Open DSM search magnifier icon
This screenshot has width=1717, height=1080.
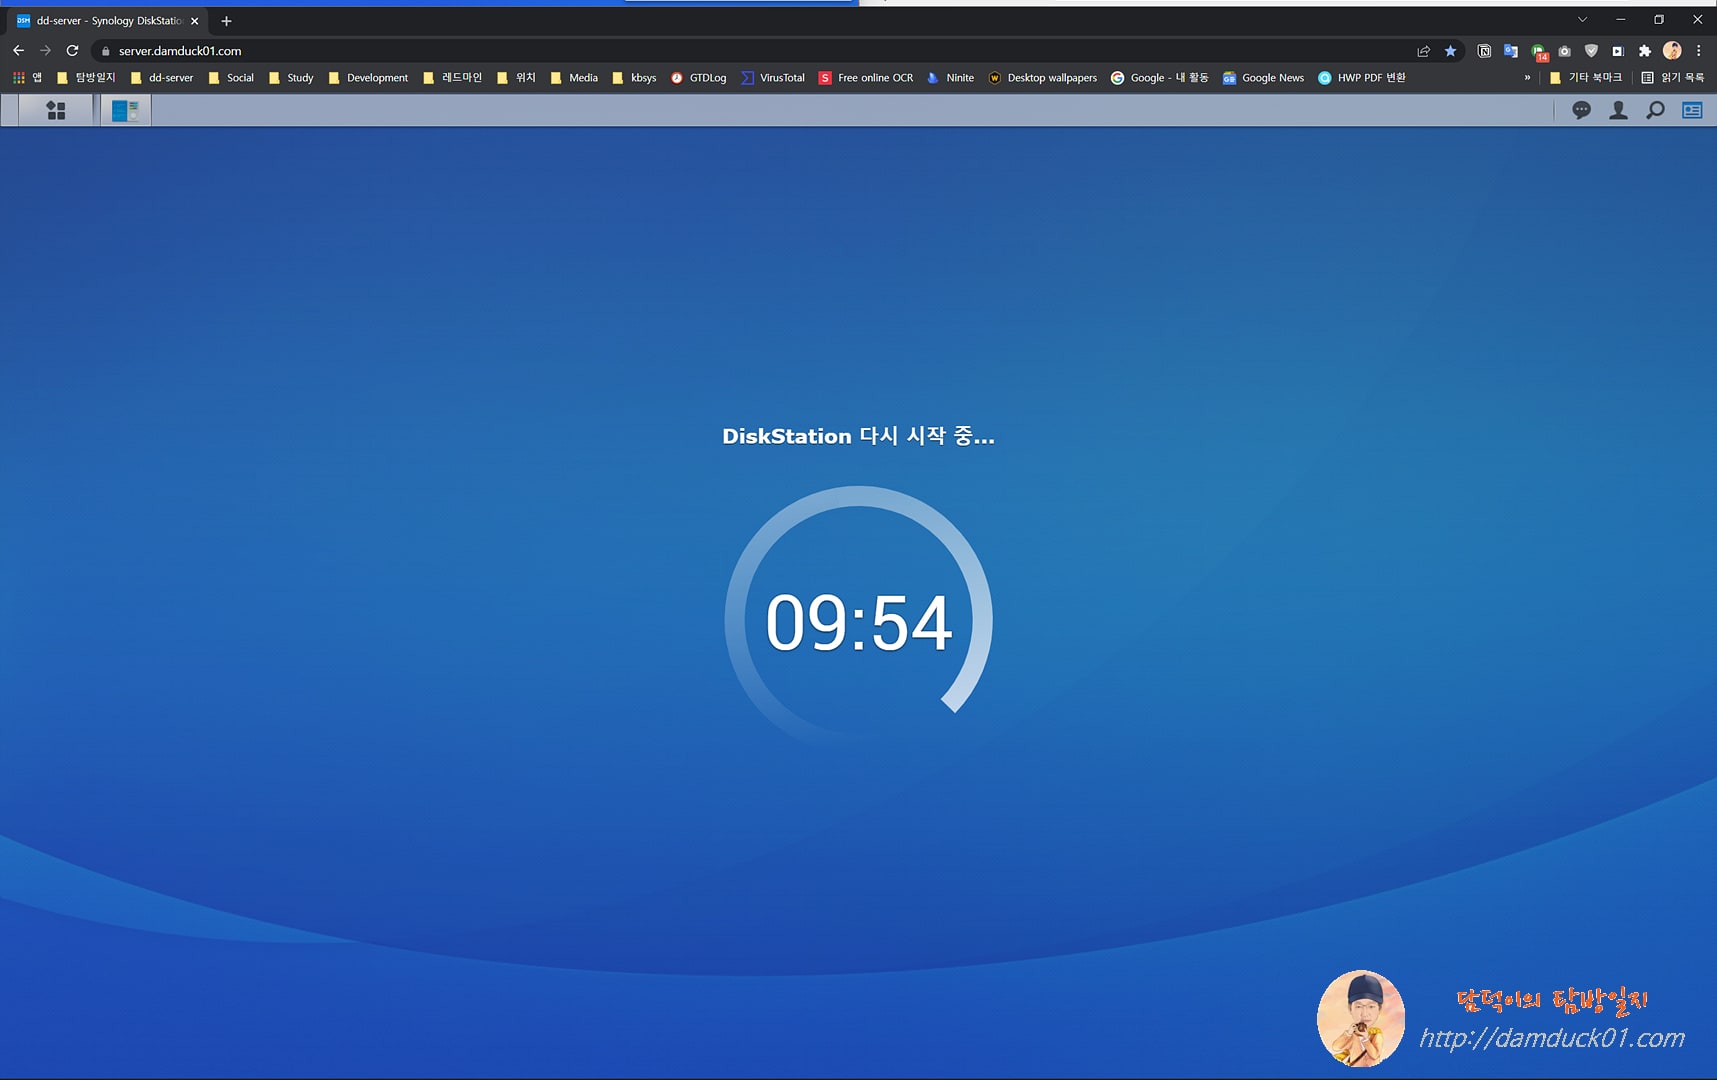point(1654,110)
